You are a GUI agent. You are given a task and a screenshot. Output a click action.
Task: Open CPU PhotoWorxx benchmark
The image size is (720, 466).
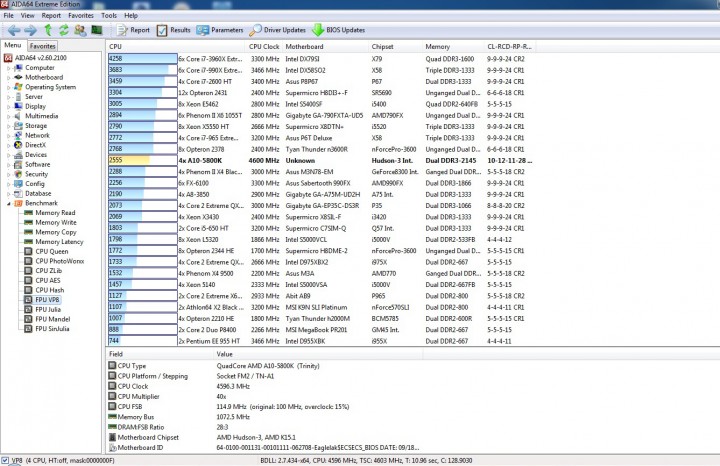[54, 261]
